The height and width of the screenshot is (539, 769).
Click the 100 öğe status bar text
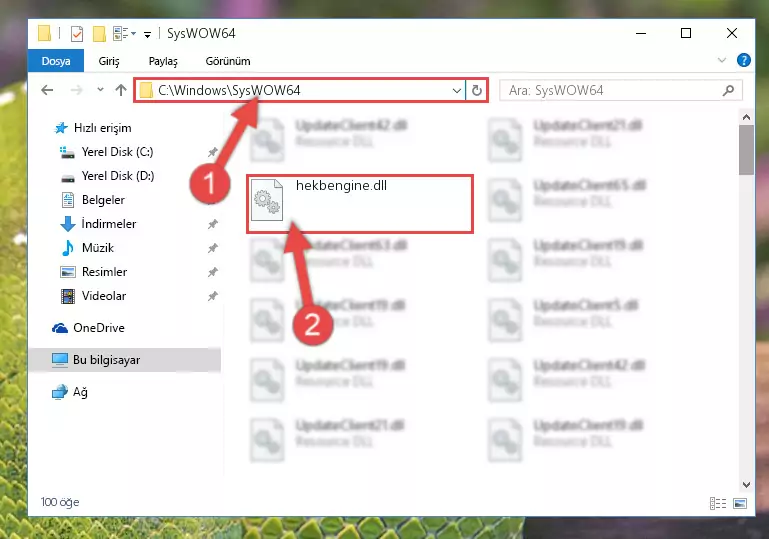click(x=60, y=502)
